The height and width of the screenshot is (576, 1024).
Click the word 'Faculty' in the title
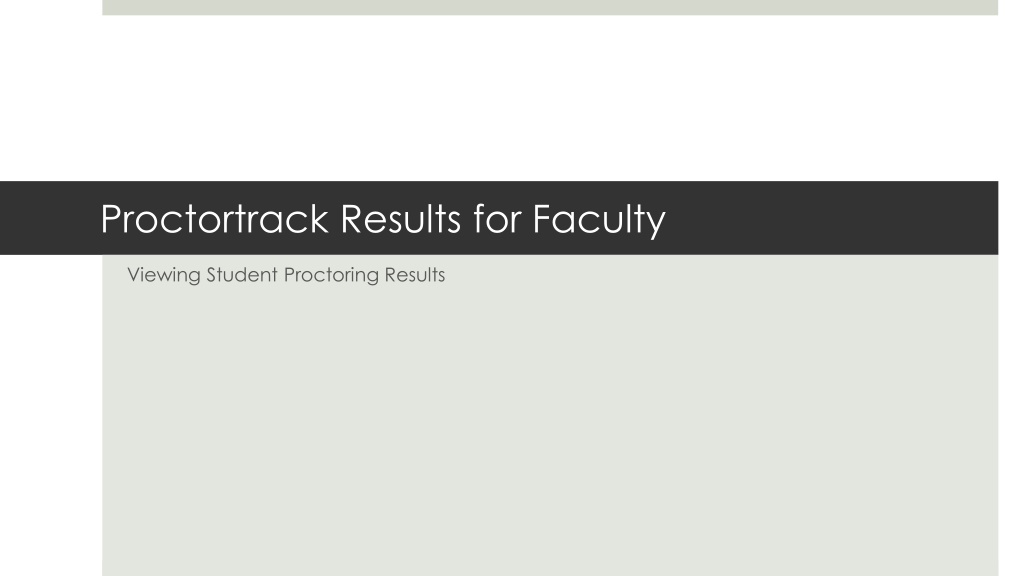click(x=599, y=220)
